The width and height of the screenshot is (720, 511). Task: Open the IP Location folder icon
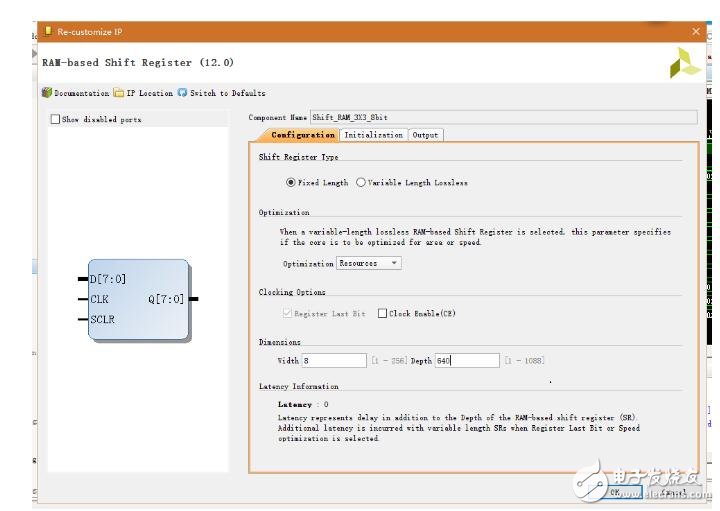point(119,93)
